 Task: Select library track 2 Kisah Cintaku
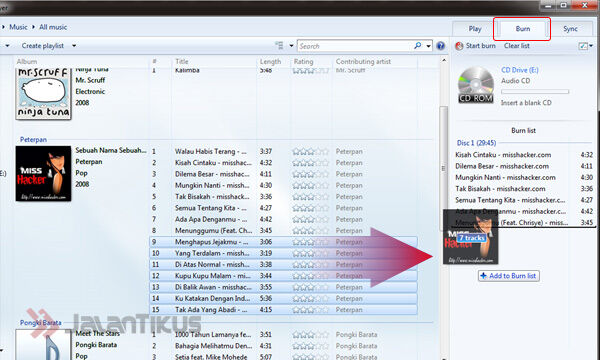click(x=213, y=163)
